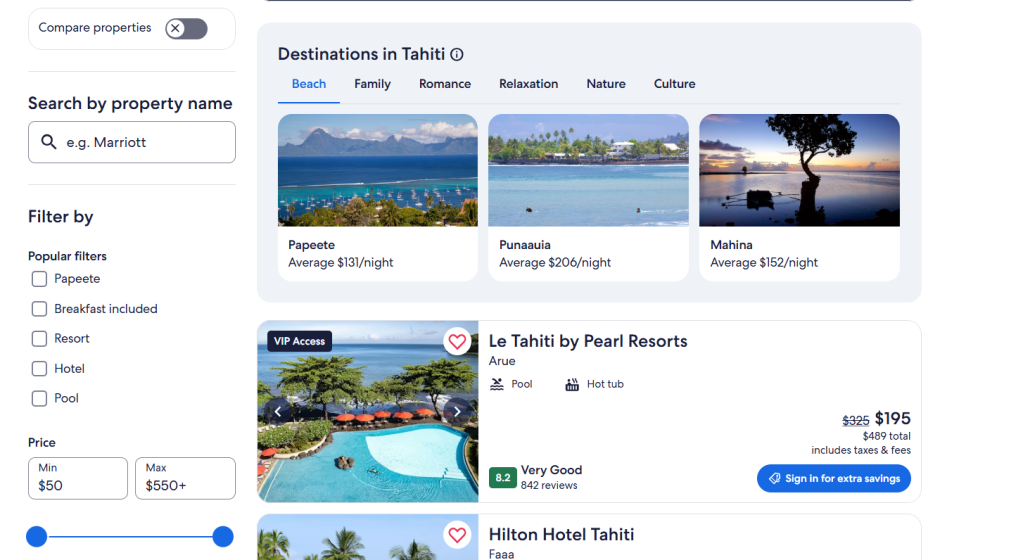Show next photo of Le Tahiti resort

pos(457,411)
